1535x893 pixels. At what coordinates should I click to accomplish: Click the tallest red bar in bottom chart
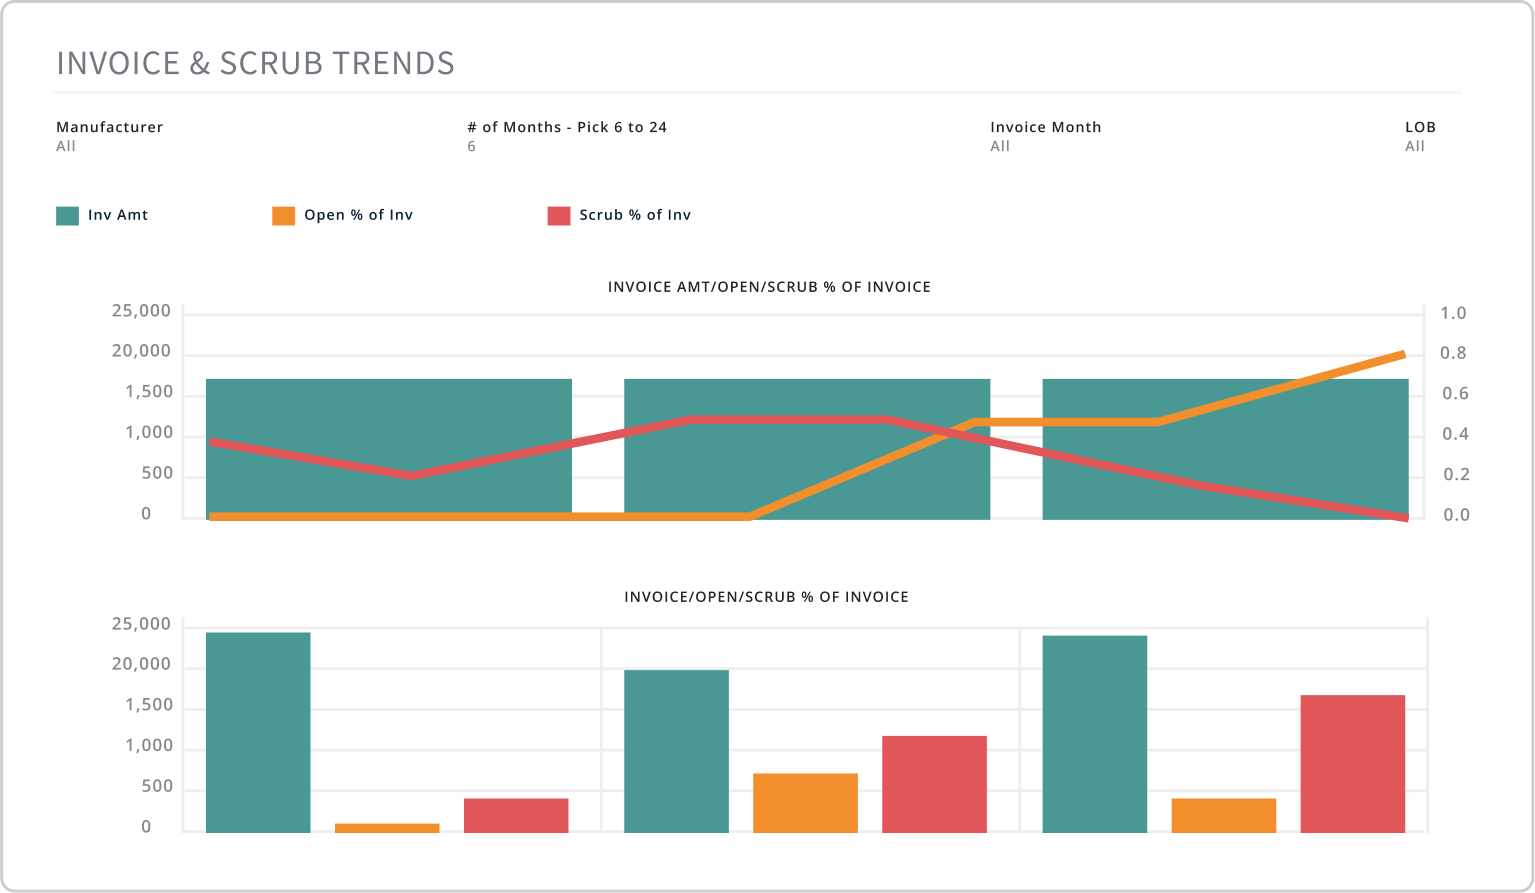[x=1352, y=763]
